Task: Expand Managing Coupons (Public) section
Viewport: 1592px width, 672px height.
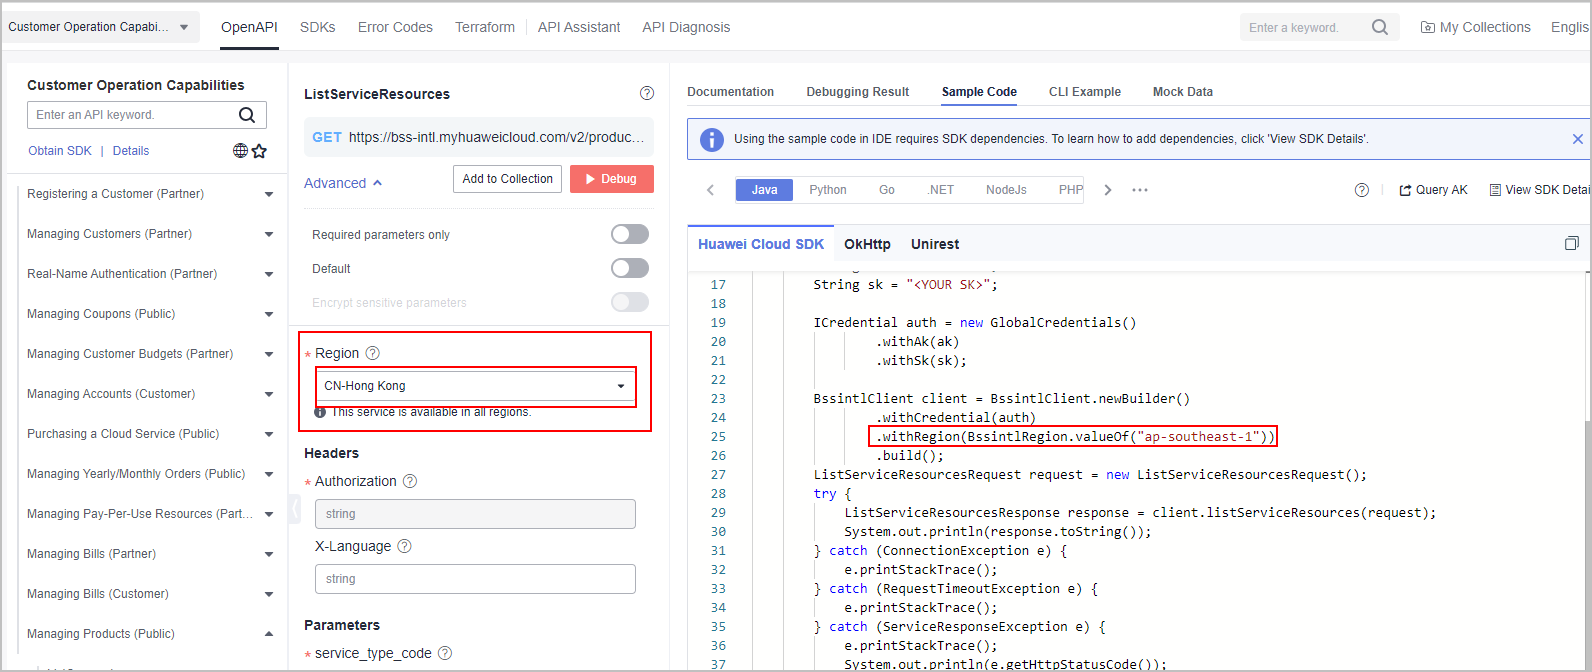Action: click(268, 314)
